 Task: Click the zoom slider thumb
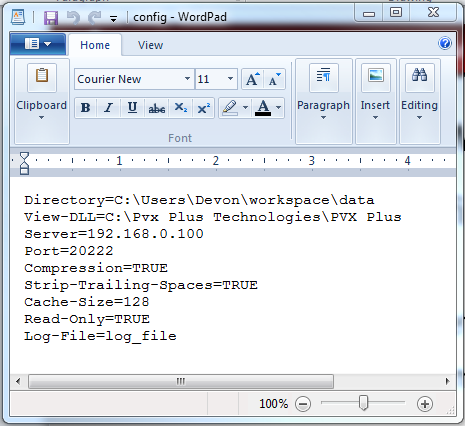(363, 403)
